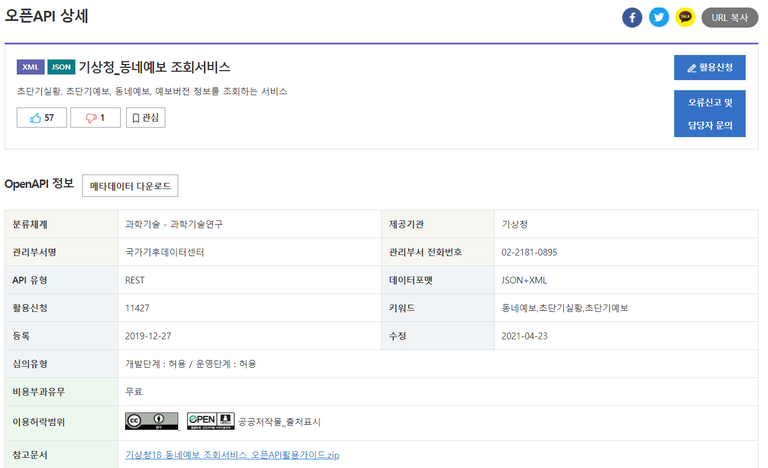Download metadata via 메타데이터 다운로드
This screenshot has width=768, height=468.
point(130,186)
